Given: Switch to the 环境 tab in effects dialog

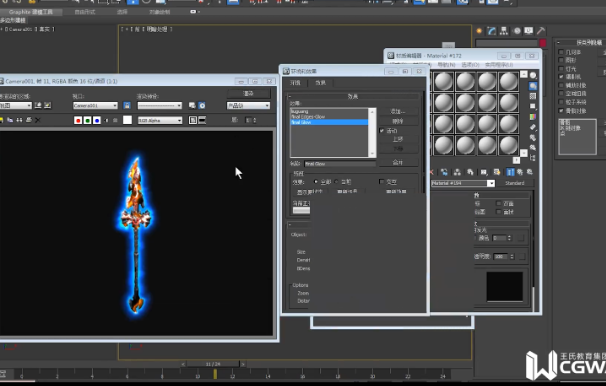Looking at the screenshot, I should click(295, 83).
